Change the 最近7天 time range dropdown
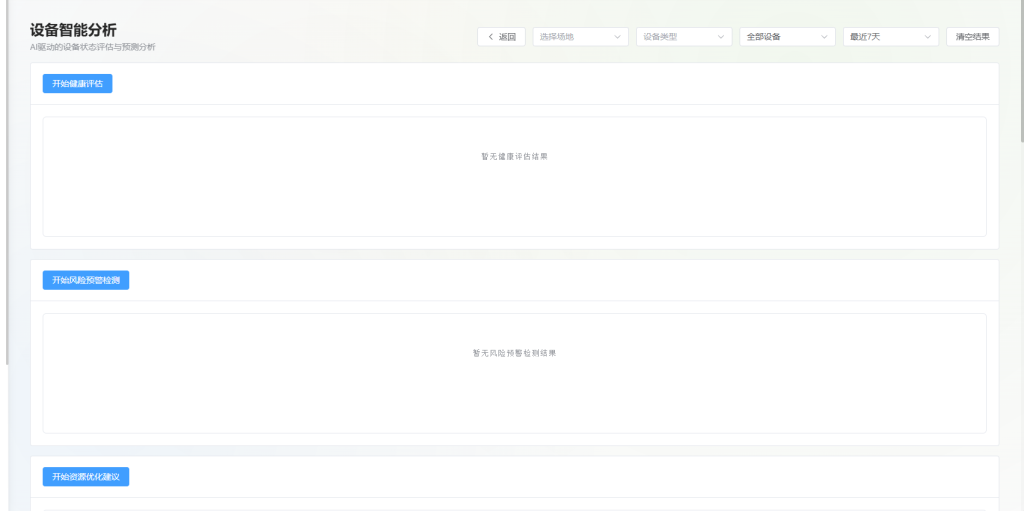1024x511 pixels. coord(890,37)
